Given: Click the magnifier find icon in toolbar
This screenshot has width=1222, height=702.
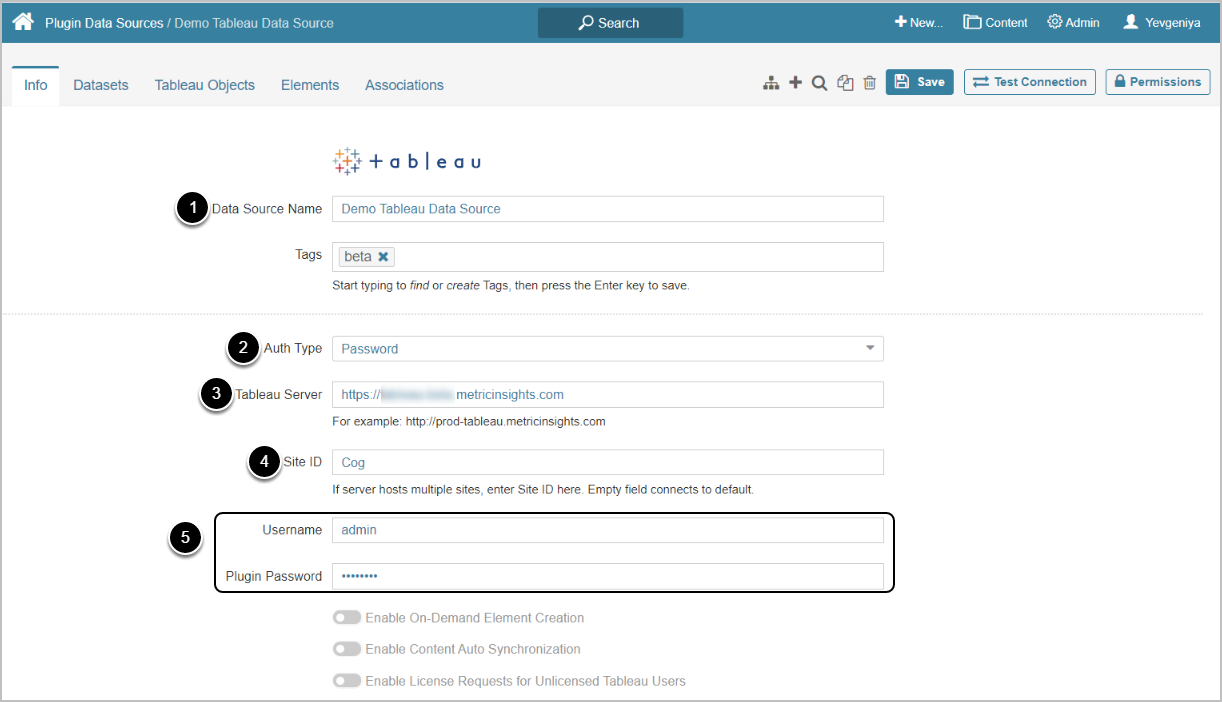Looking at the screenshot, I should pos(819,83).
